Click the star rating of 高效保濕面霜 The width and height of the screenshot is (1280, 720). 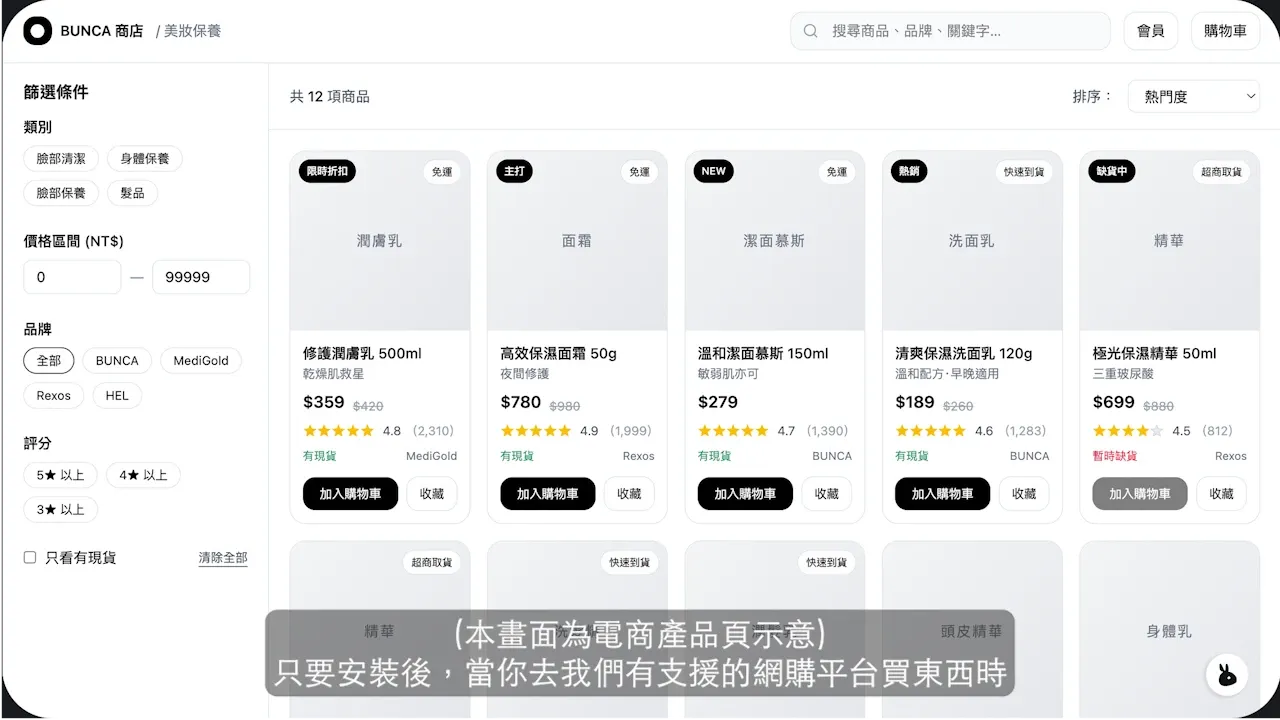click(535, 431)
